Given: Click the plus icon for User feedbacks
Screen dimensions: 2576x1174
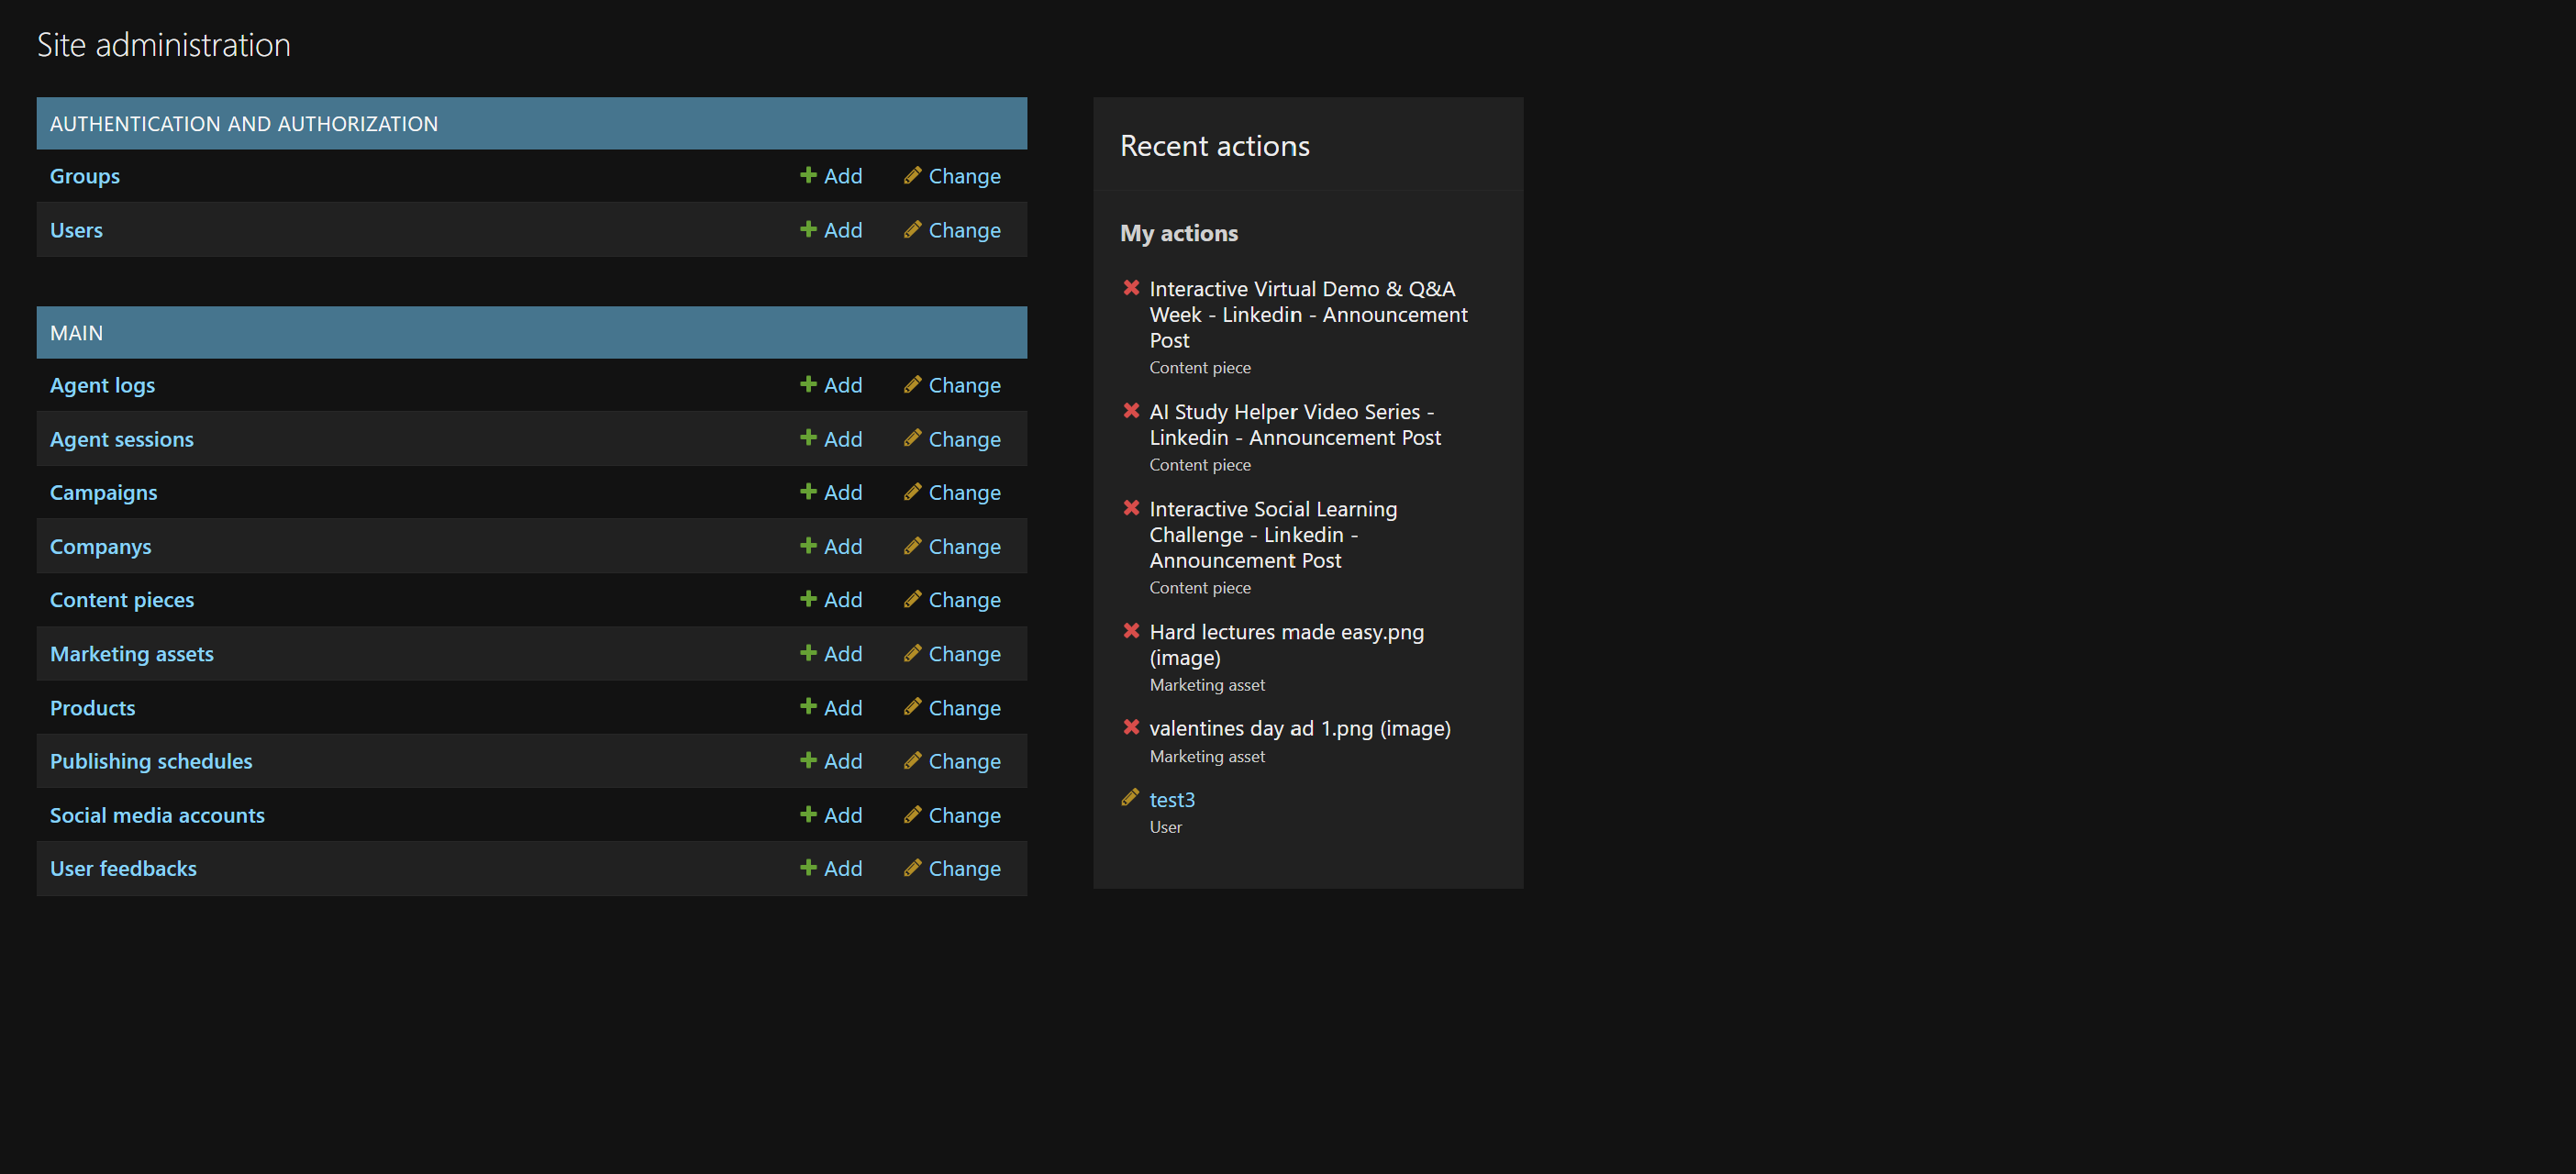Looking at the screenshot, I should point(808,867).
